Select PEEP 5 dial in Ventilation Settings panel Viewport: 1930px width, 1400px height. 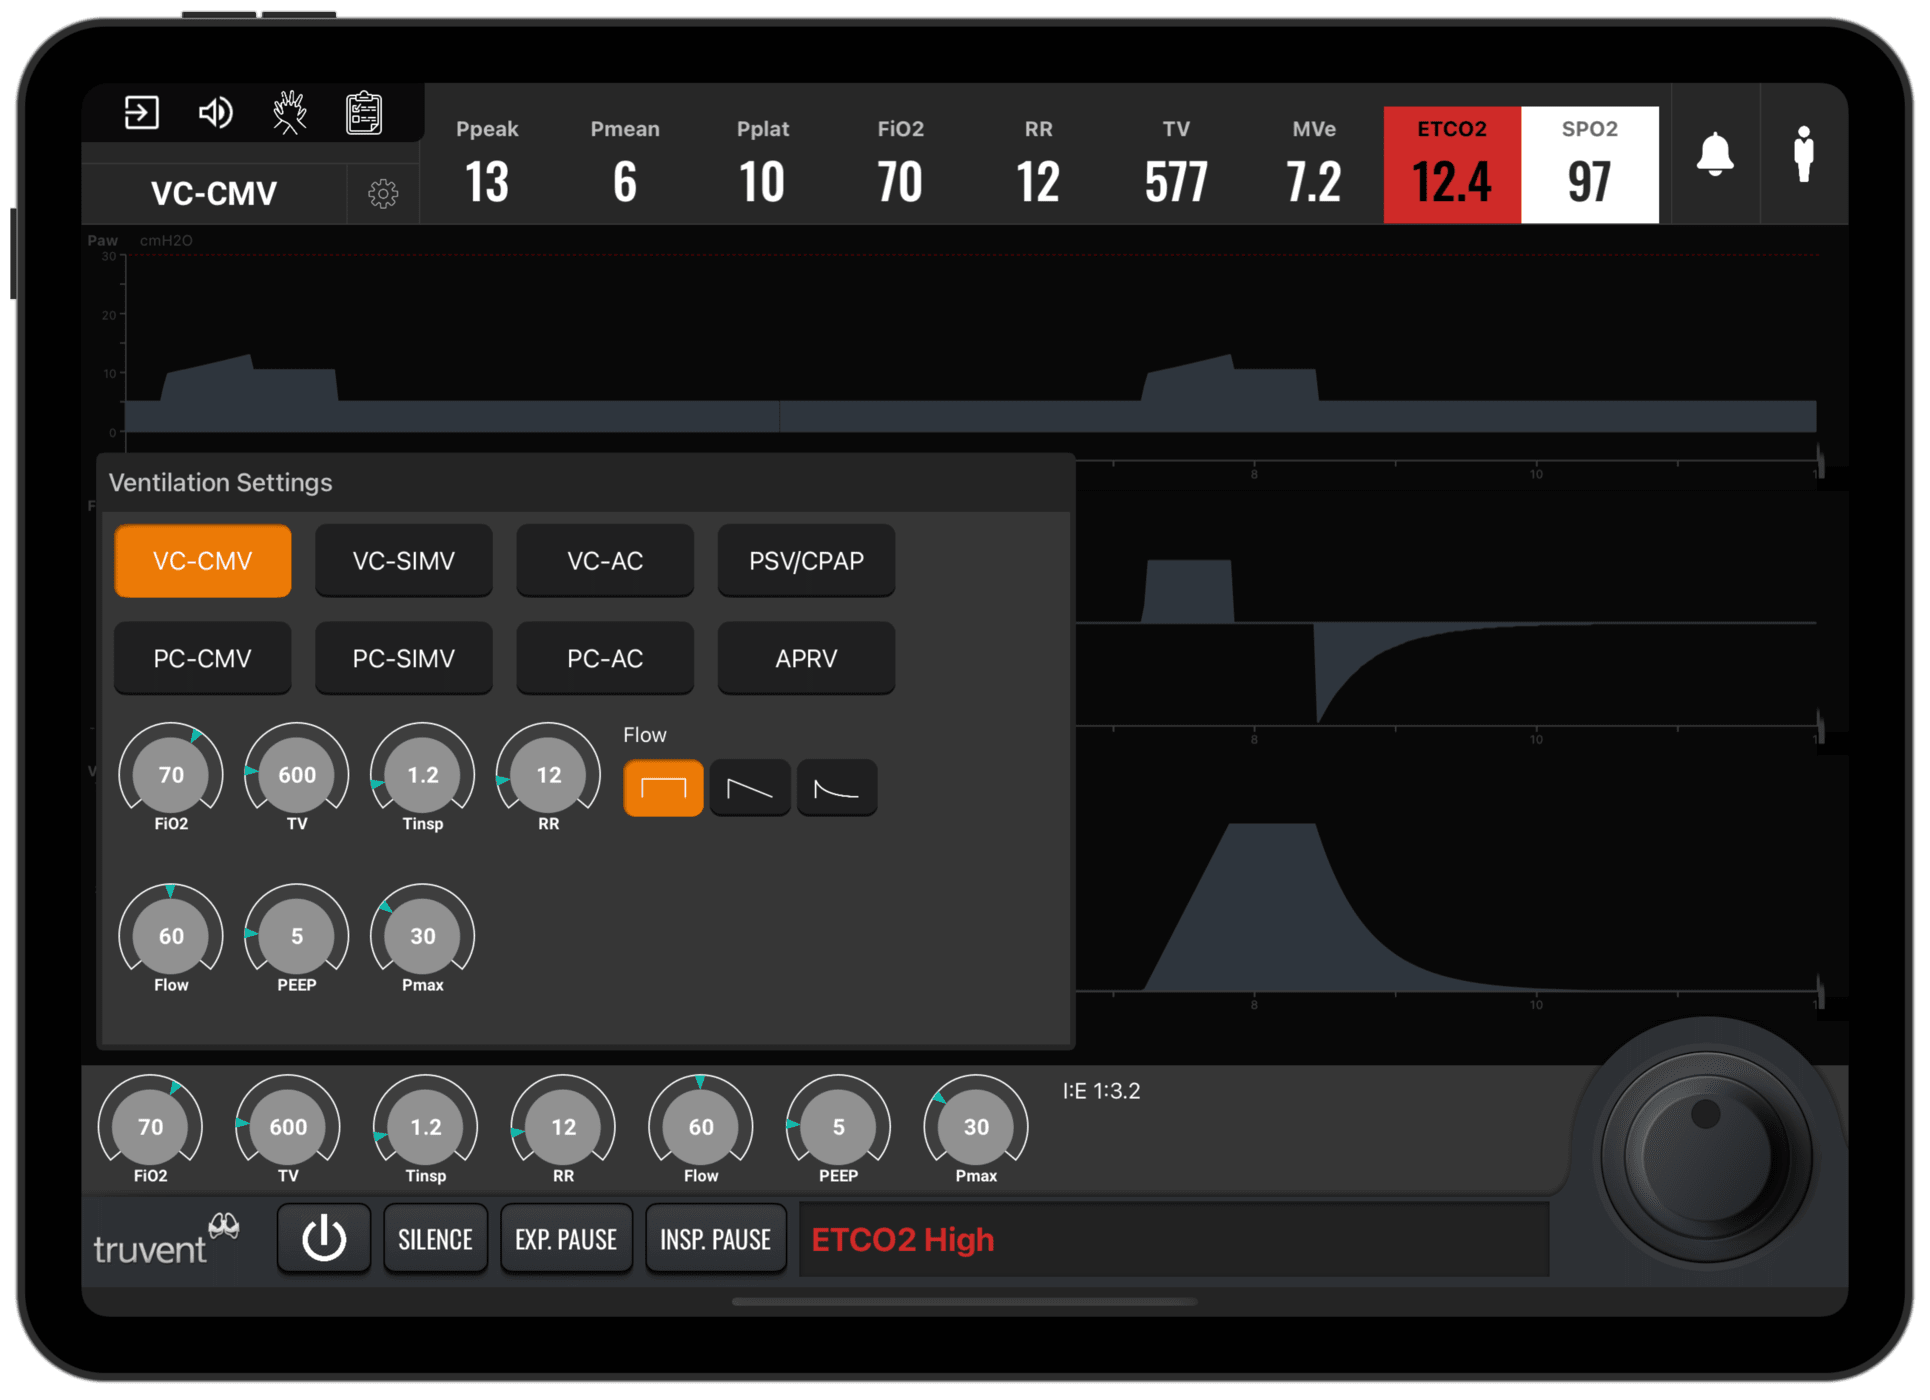[297, 936]
